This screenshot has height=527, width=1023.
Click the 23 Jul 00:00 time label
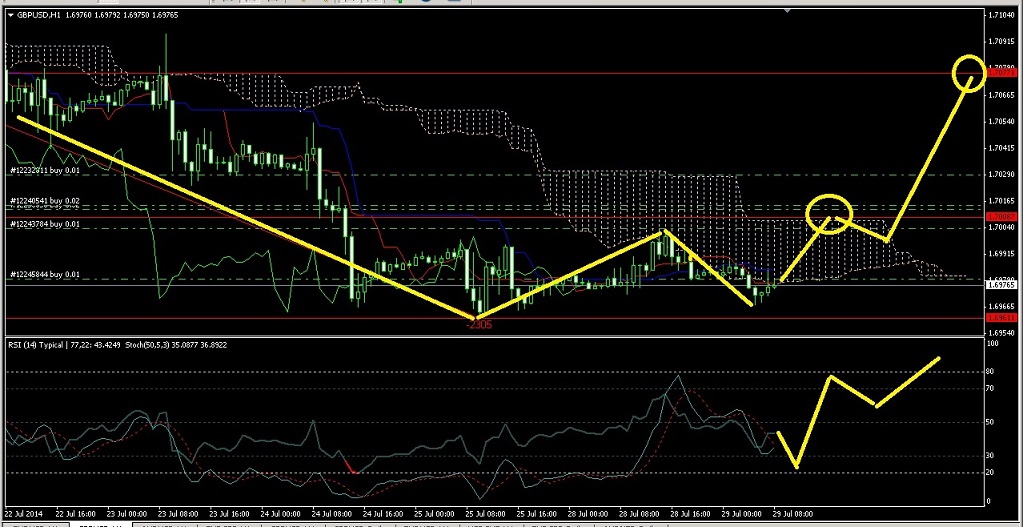[129, 514]
